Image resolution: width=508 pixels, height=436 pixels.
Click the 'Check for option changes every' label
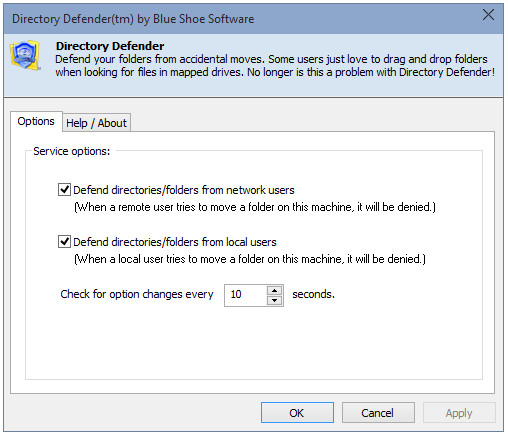click(x=137, y=294)
